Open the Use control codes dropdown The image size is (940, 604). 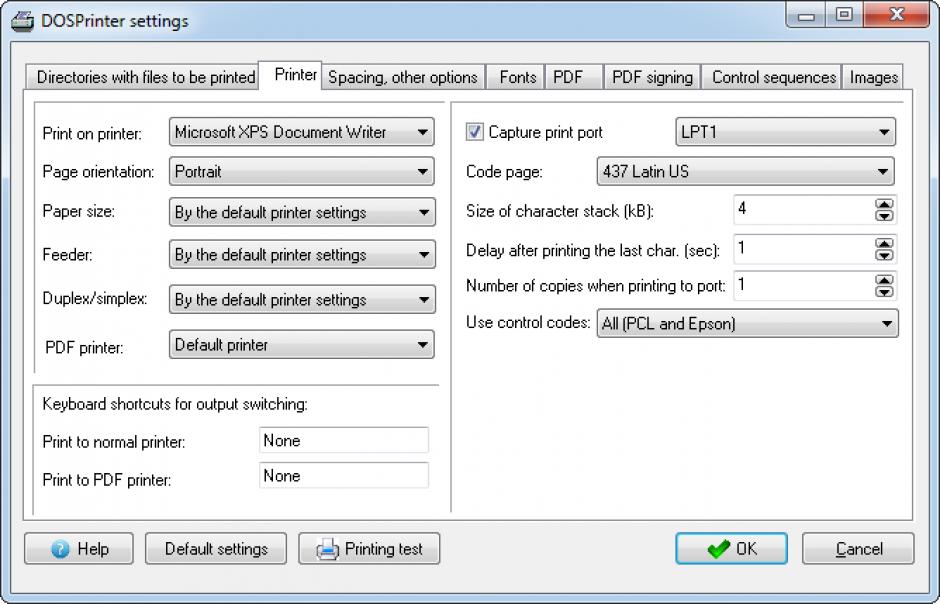pos(748,324)
